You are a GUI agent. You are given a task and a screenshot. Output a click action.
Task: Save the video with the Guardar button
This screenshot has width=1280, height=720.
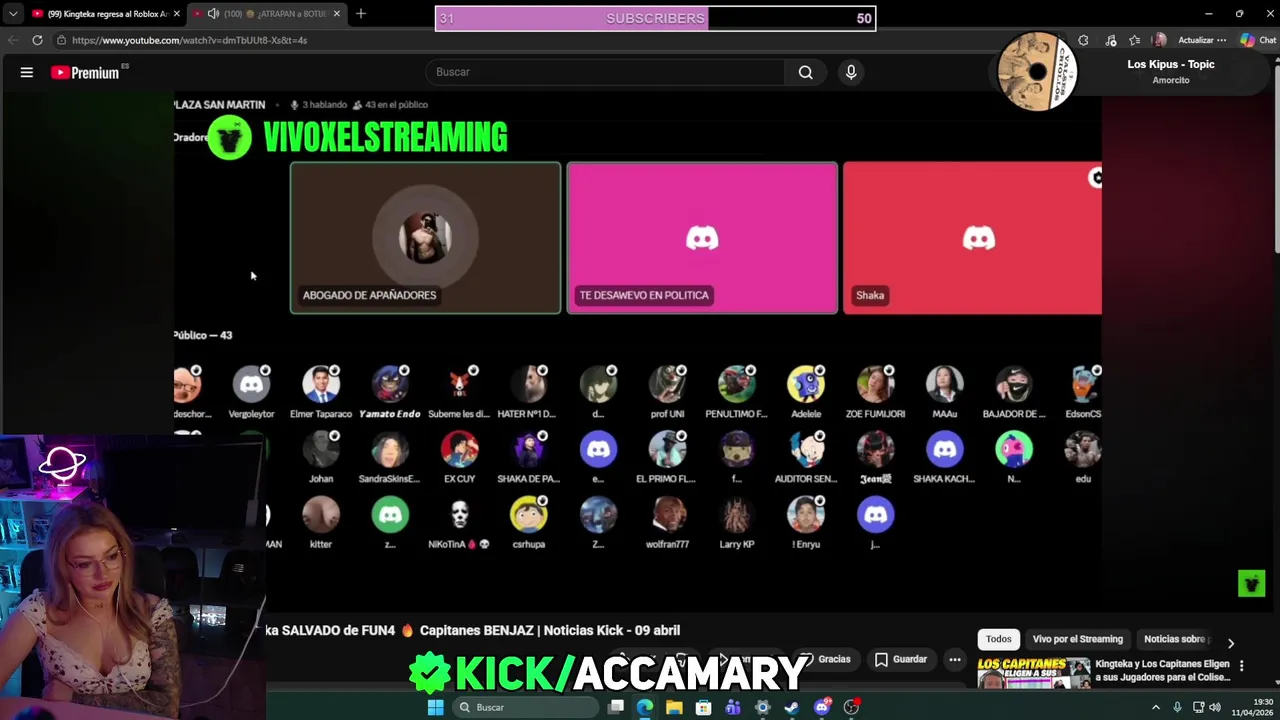901,659
